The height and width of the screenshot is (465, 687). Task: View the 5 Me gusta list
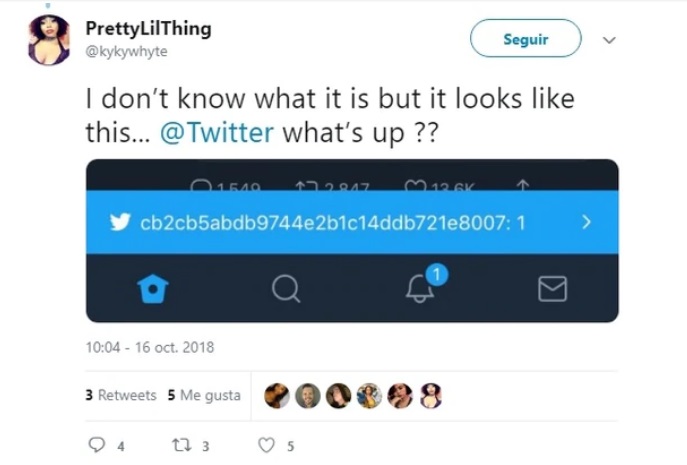[x=204, y=395]
